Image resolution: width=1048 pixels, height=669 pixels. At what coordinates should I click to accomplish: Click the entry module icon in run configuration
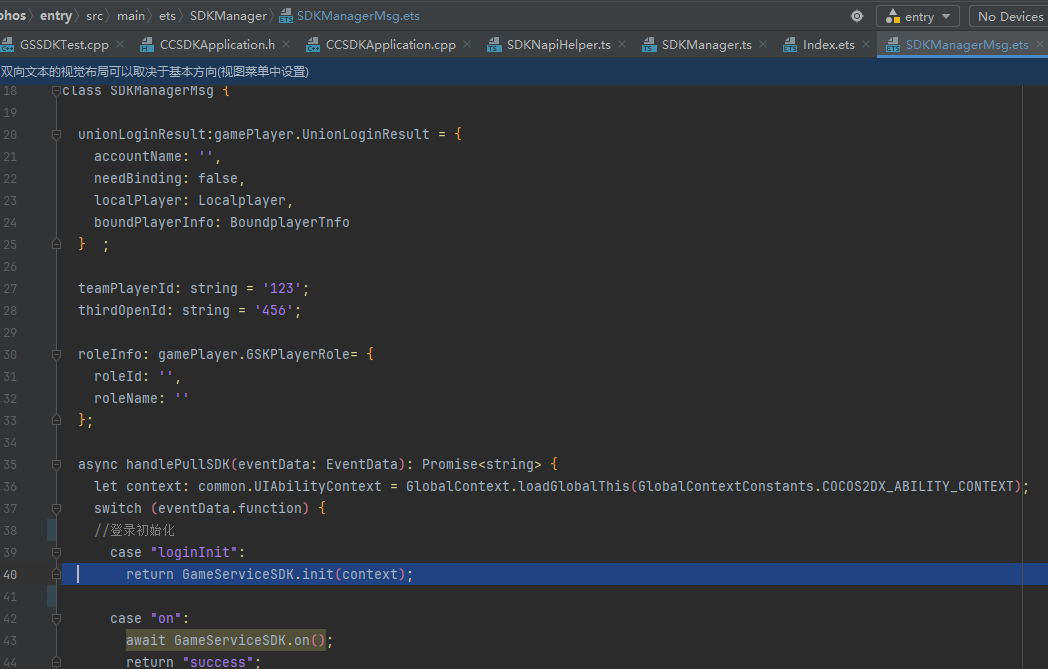coord(892,16)
